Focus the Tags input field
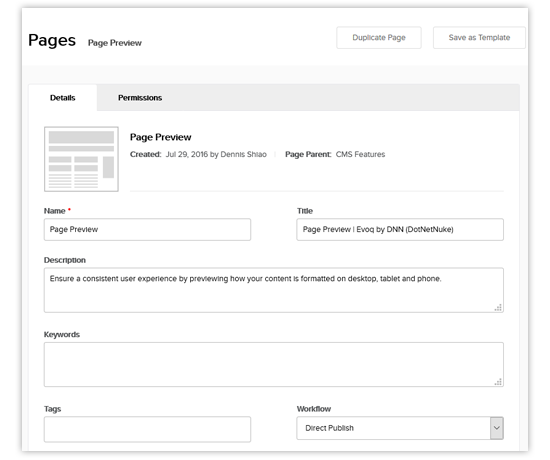 click(x=147, y=429)
